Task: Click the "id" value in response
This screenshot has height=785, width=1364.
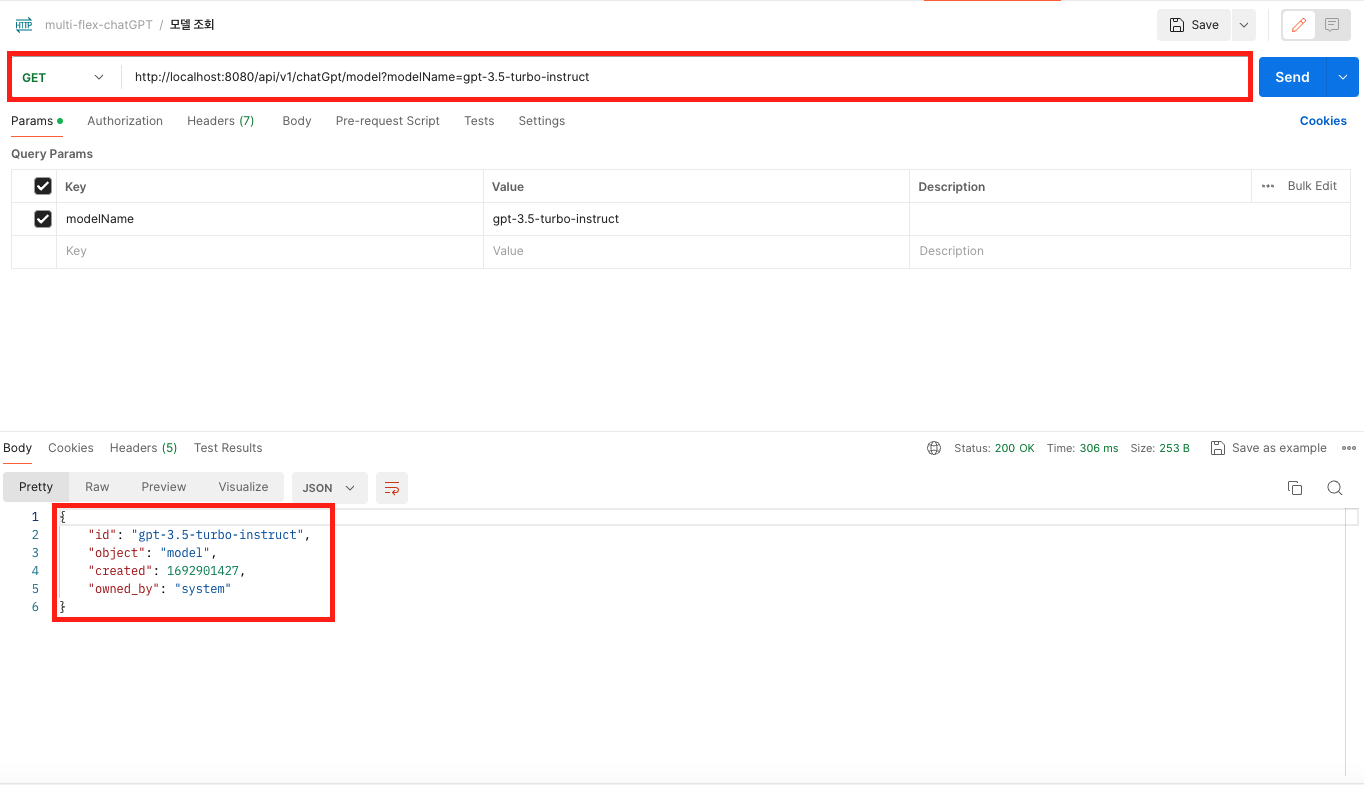Action: (217, 535)
